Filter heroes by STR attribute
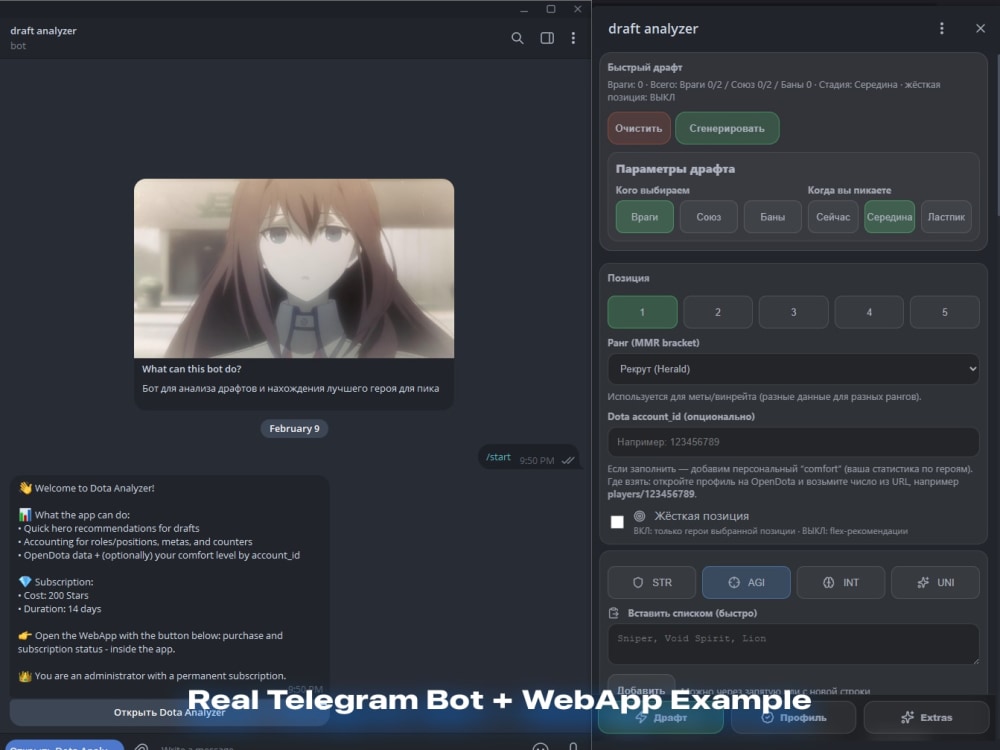The image size is (1000, 750). point(652,582)
